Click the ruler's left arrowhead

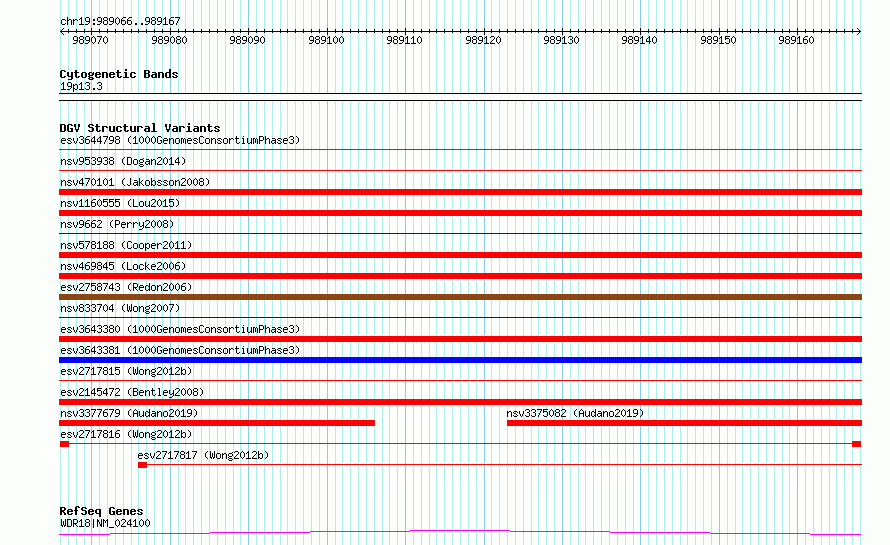coord(62,31)
